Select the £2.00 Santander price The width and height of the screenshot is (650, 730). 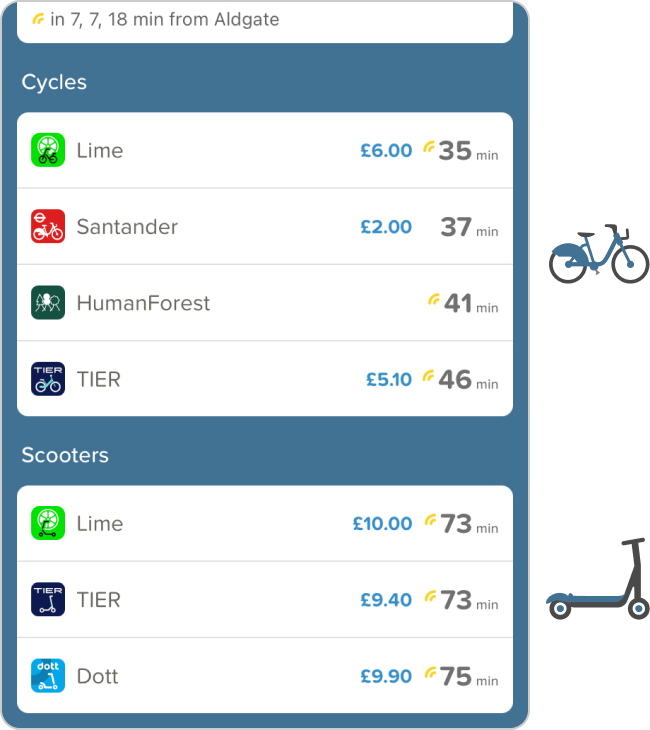pyautogui.click(x=386, y=227)
